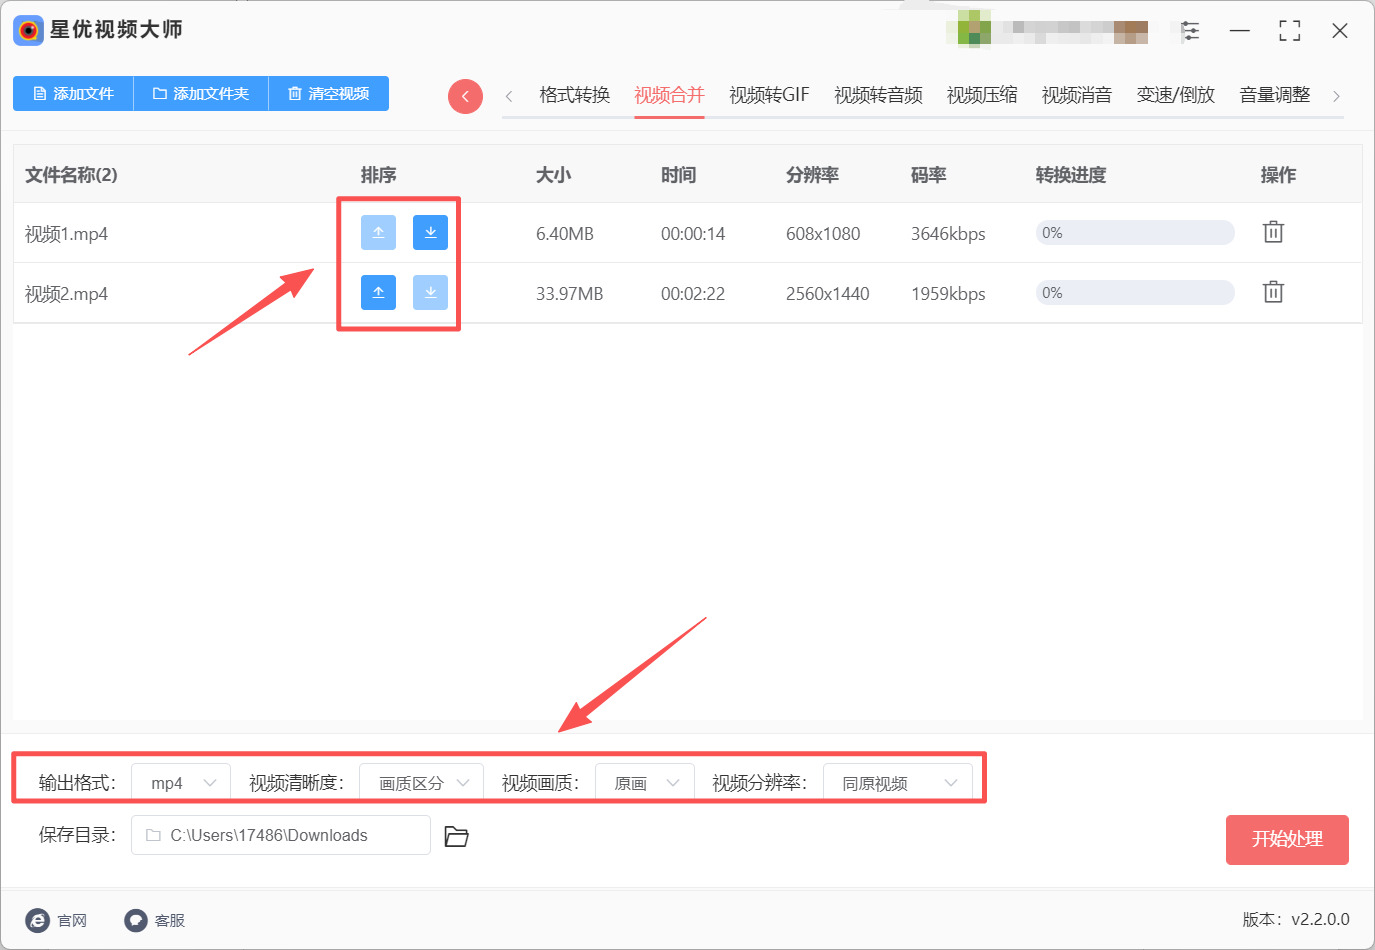1375x950 pixels.
Task: Click the 添加文件 button
Action: pyautogui.click(x=73, y=94)
